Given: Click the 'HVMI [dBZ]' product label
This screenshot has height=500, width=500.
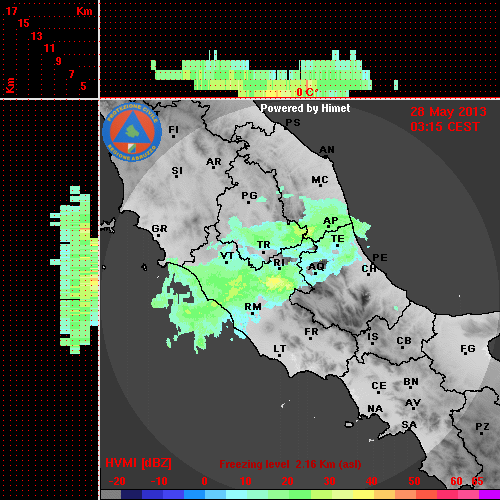Looking at the screenshot, I should pyautogui.click(x=138, y=463).
